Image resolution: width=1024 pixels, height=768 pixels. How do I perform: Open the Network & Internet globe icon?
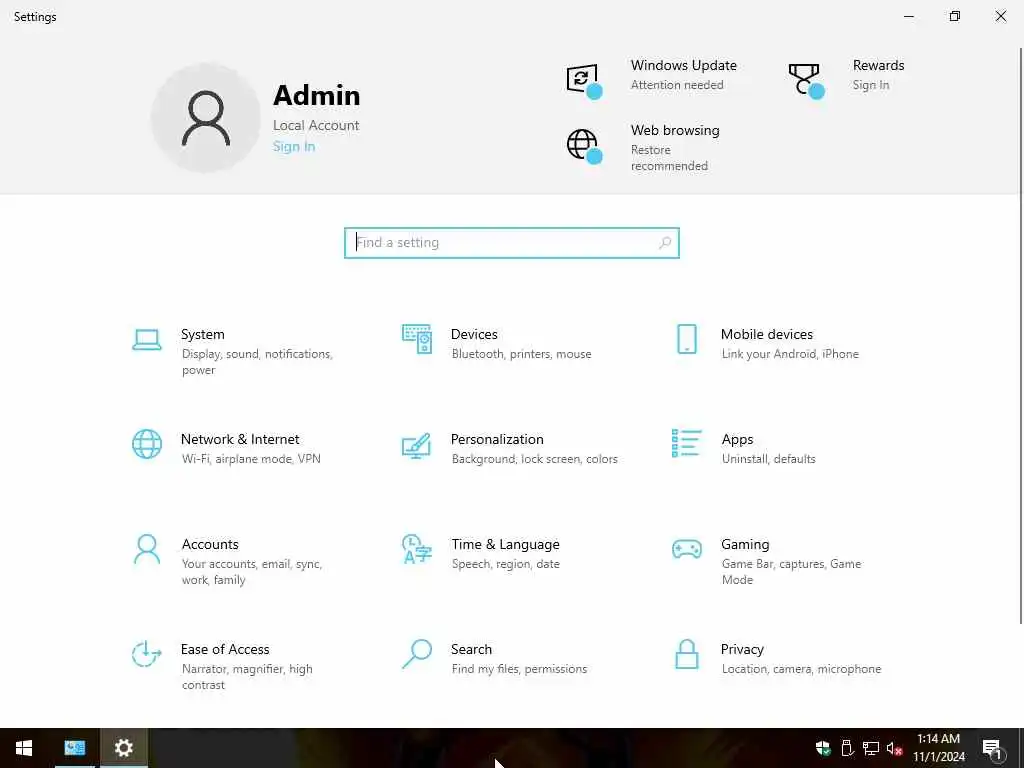147,444
